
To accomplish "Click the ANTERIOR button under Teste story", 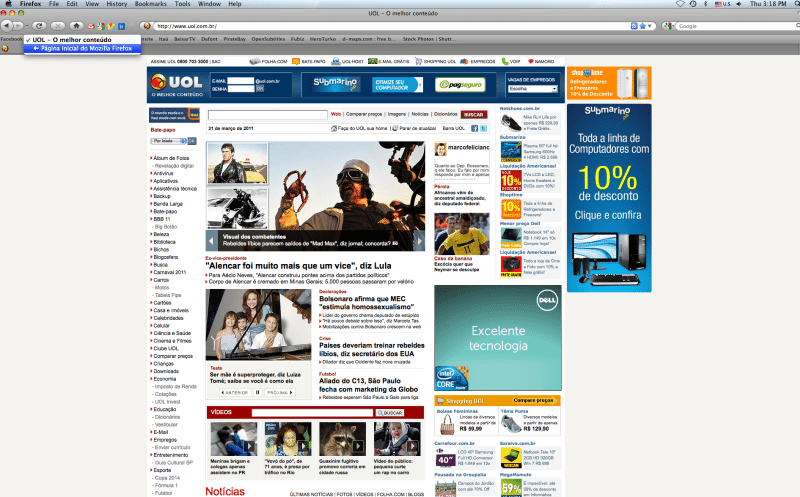I will click(x=235, y=392).
